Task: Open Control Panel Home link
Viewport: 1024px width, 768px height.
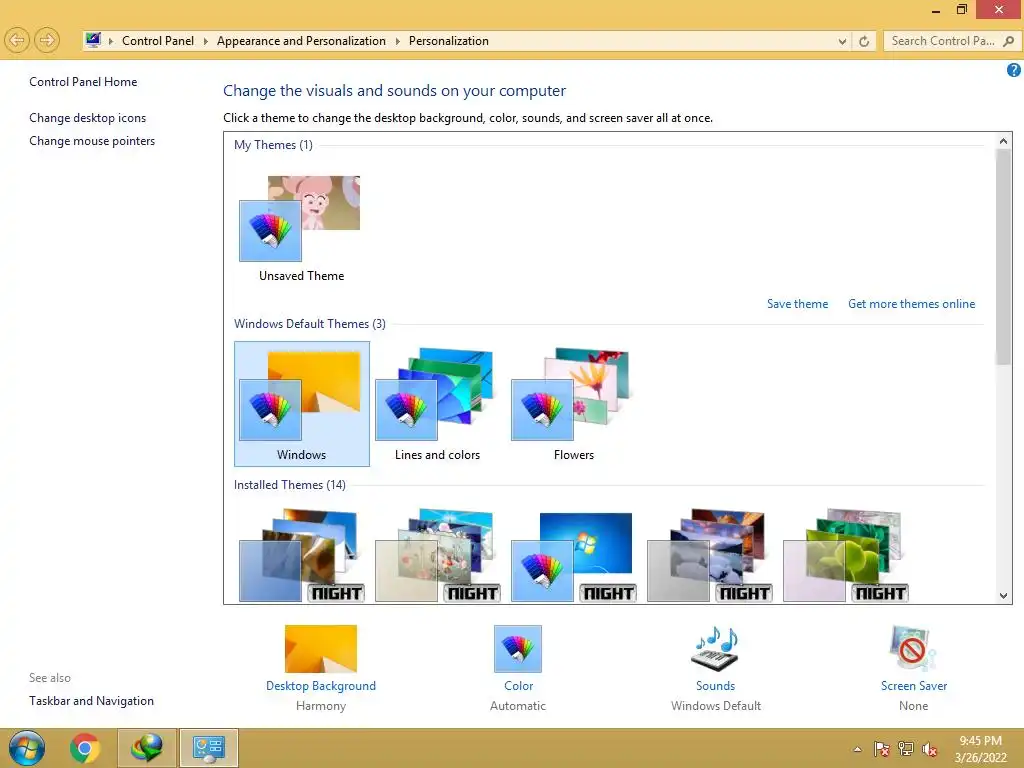Action: point(83,82)
